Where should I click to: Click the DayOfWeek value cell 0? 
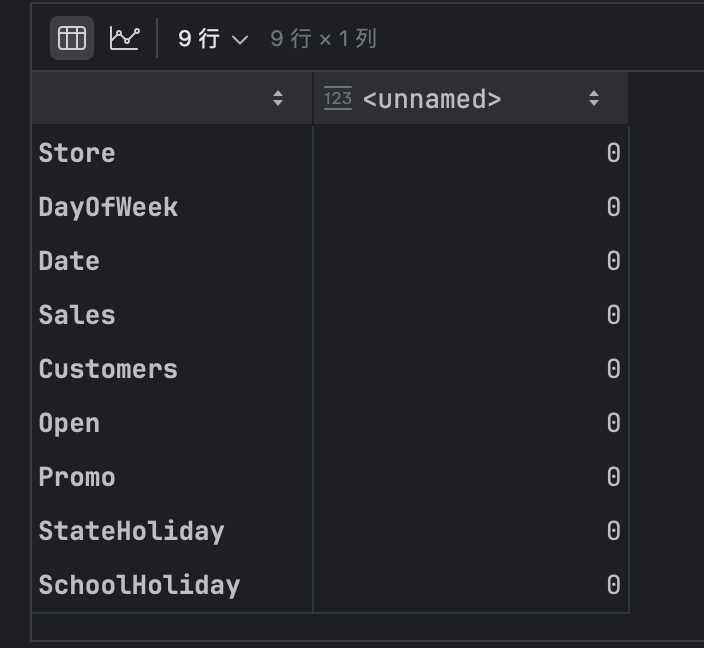tap(471, 207)
